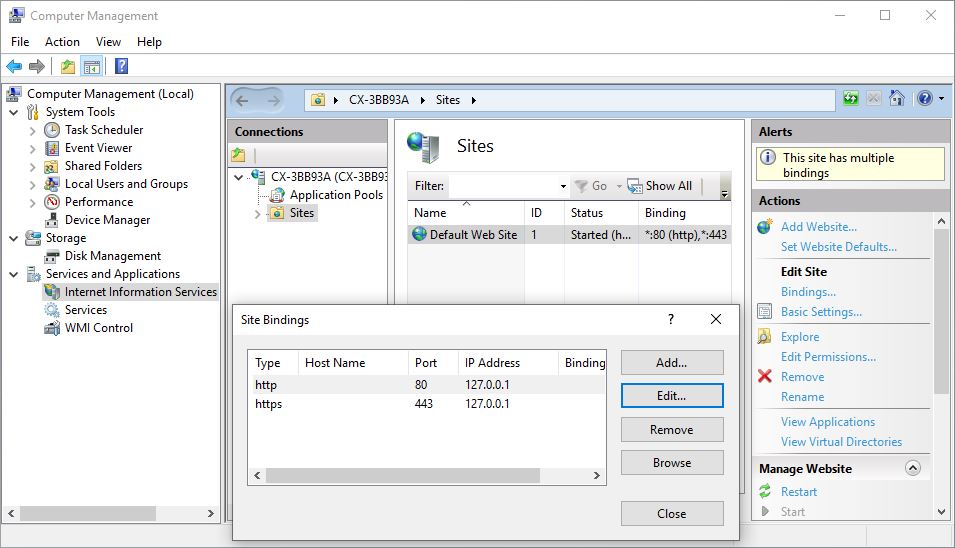955x548 pixels.
Task: Click the Remove button in Site Bindings
Action: tap(672, 429)
